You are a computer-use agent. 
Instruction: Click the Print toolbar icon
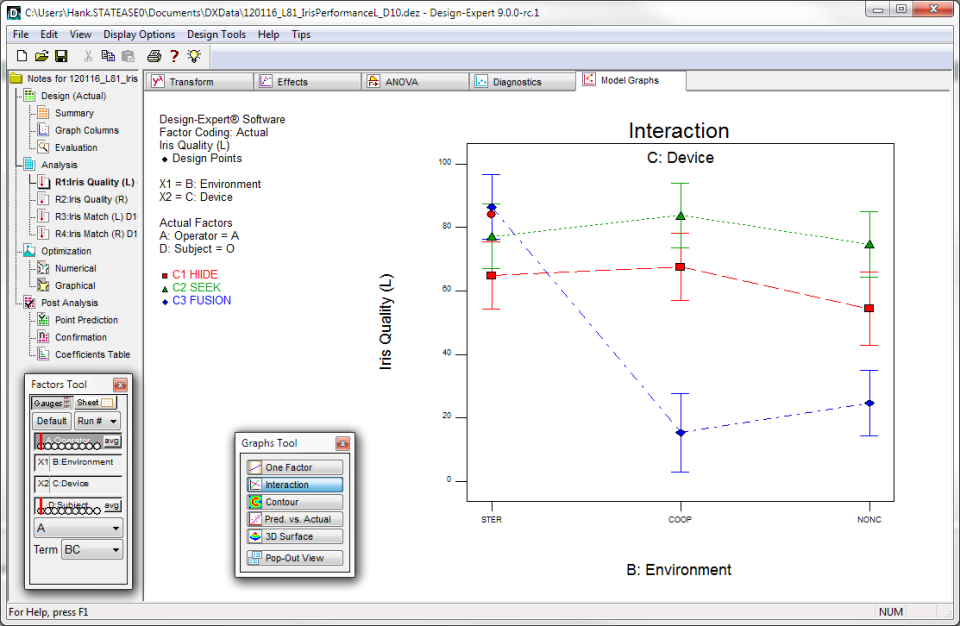[154, 56]
